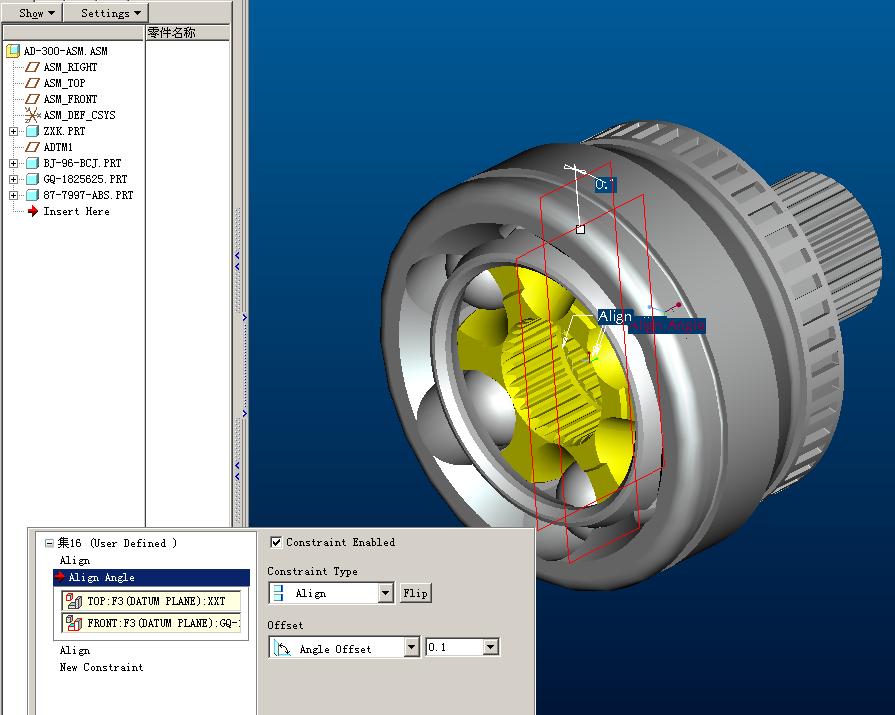Image resolution: width=895 pixels, height=715 pixels.
Task: Select the first Align constraint entry
Action: point(75,560)
